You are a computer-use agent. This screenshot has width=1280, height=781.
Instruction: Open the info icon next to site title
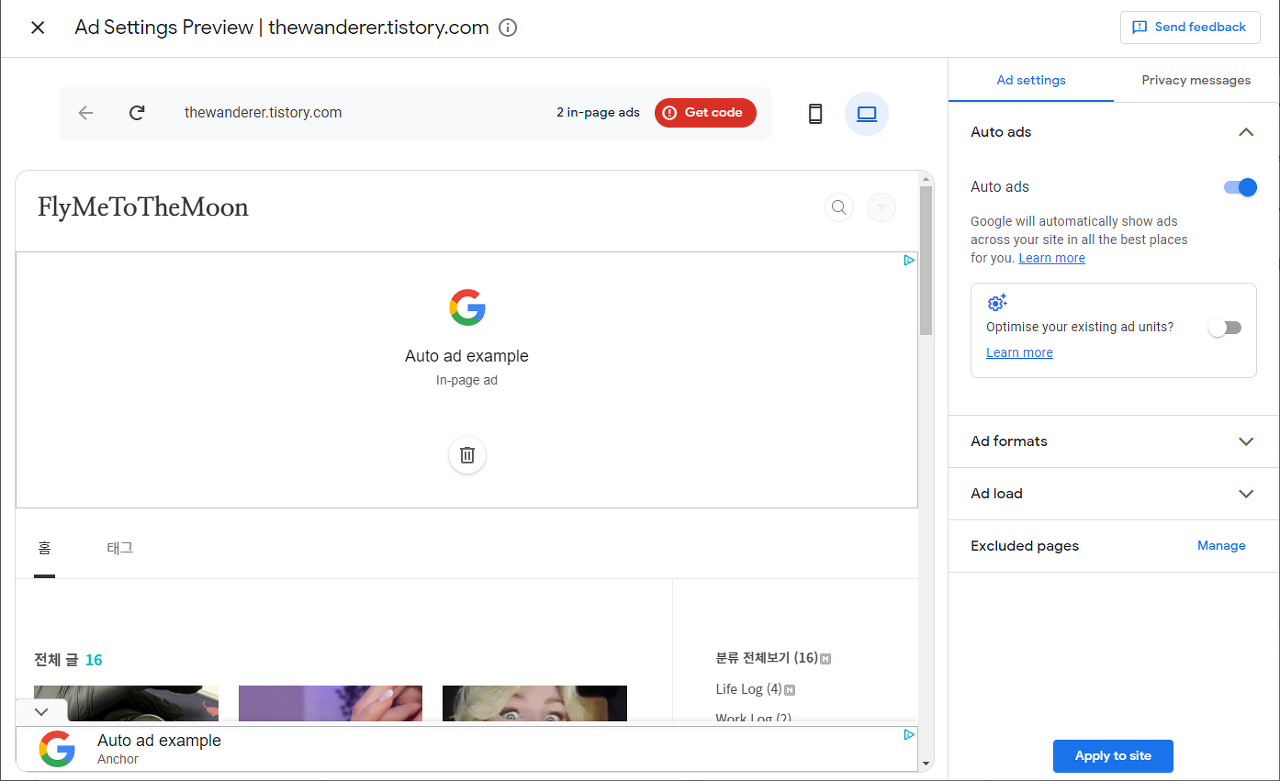click(x=508, y=28)
